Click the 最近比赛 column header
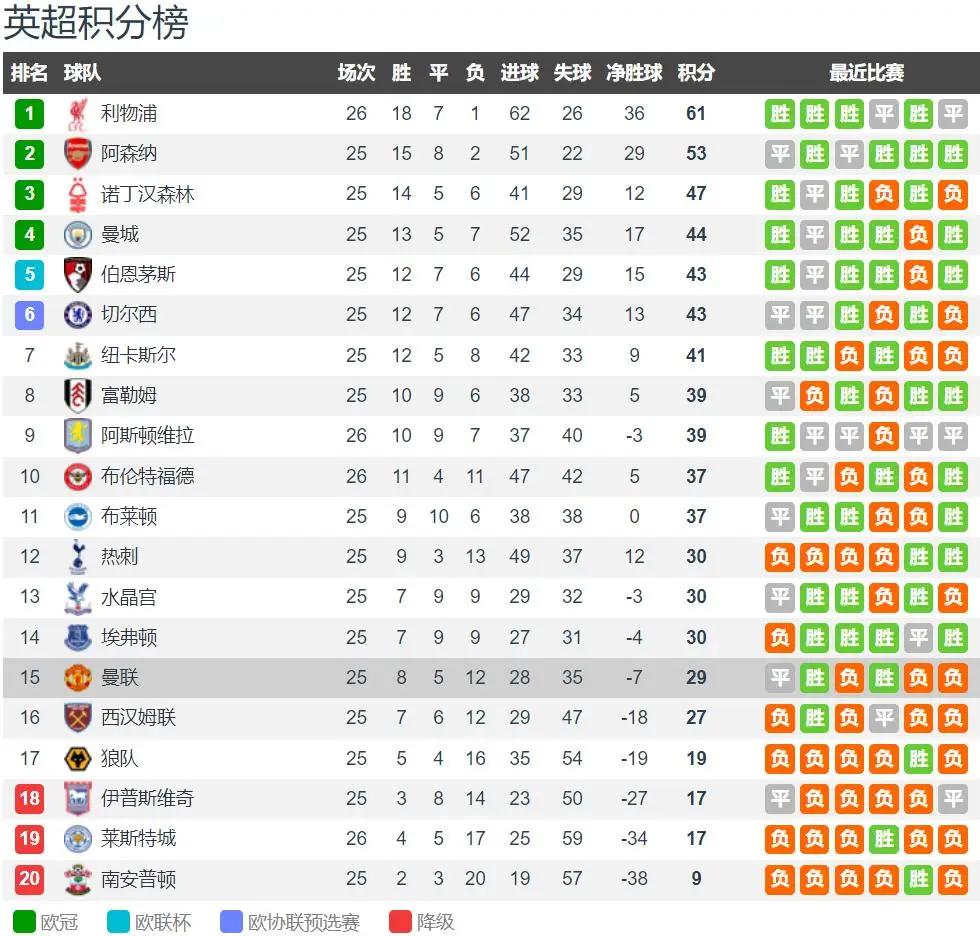Image resolution: width=980 pixels, height=936 pixels. pyautogui.click(x=866, y=72)
